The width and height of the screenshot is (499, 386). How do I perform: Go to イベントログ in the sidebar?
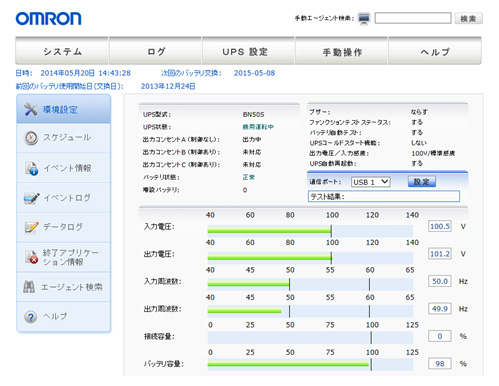[64, 198]
